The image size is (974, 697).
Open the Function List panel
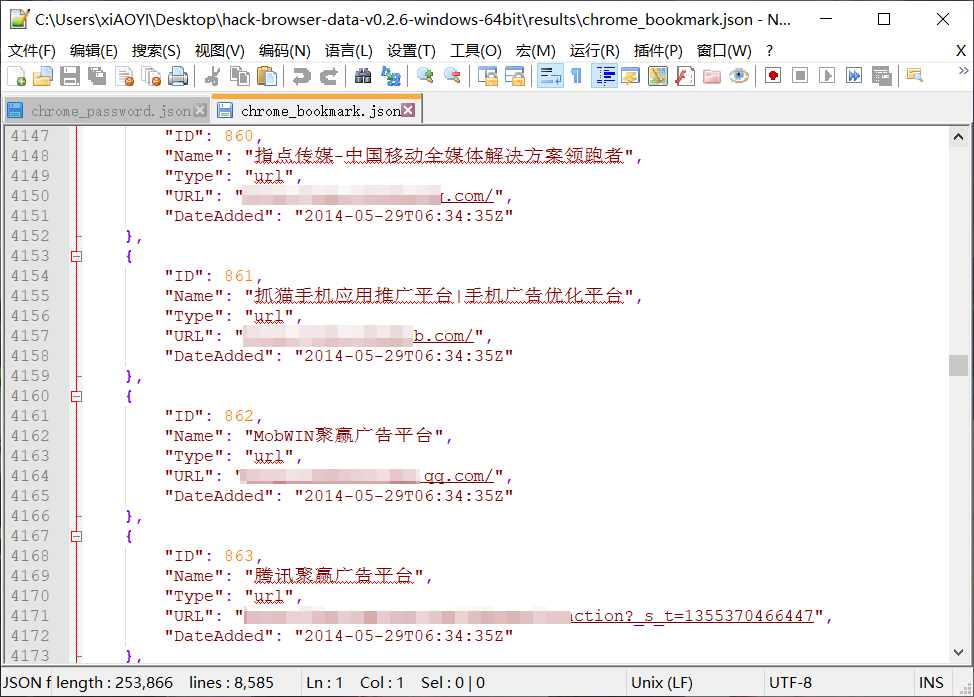685,76
